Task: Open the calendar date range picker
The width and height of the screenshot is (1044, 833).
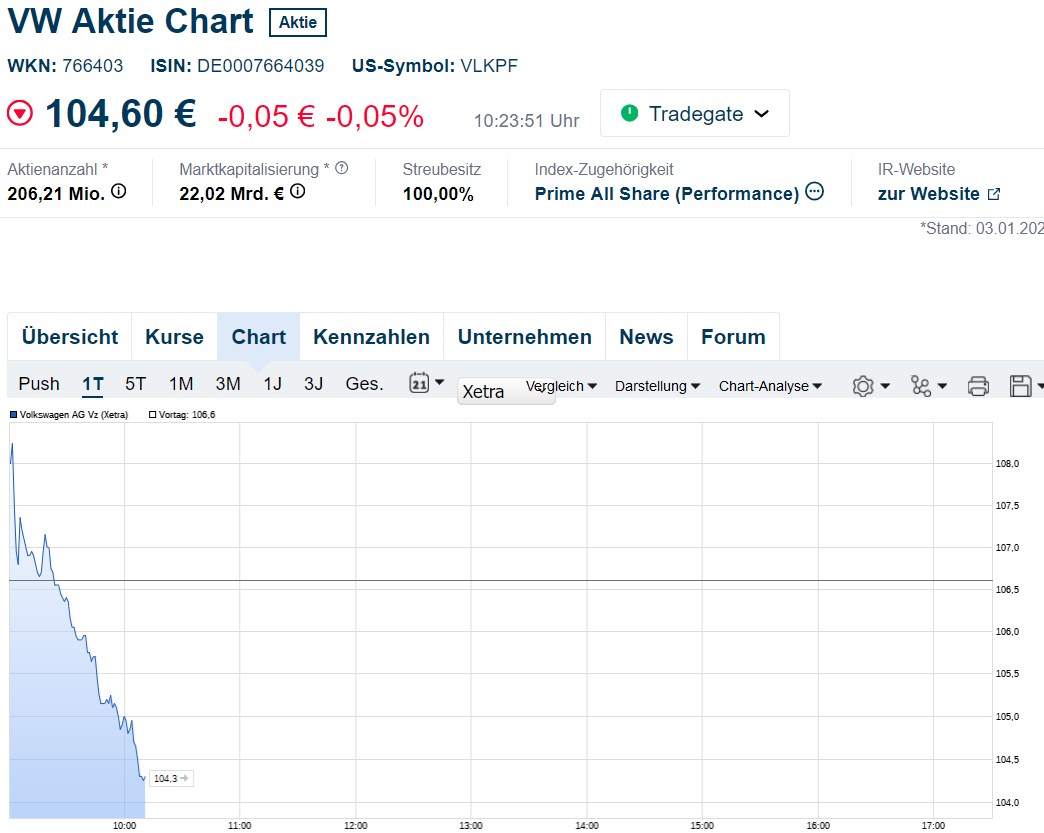Action: click(426, 382)
